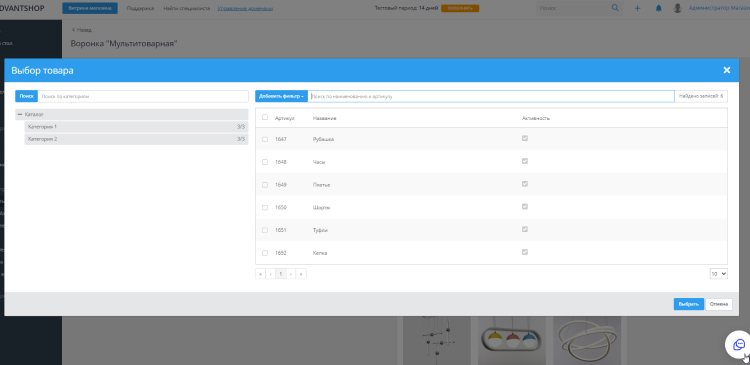Click the search magnifier icon in top bar
Screen dimensions: 750x365
click(x=615, y=8)
